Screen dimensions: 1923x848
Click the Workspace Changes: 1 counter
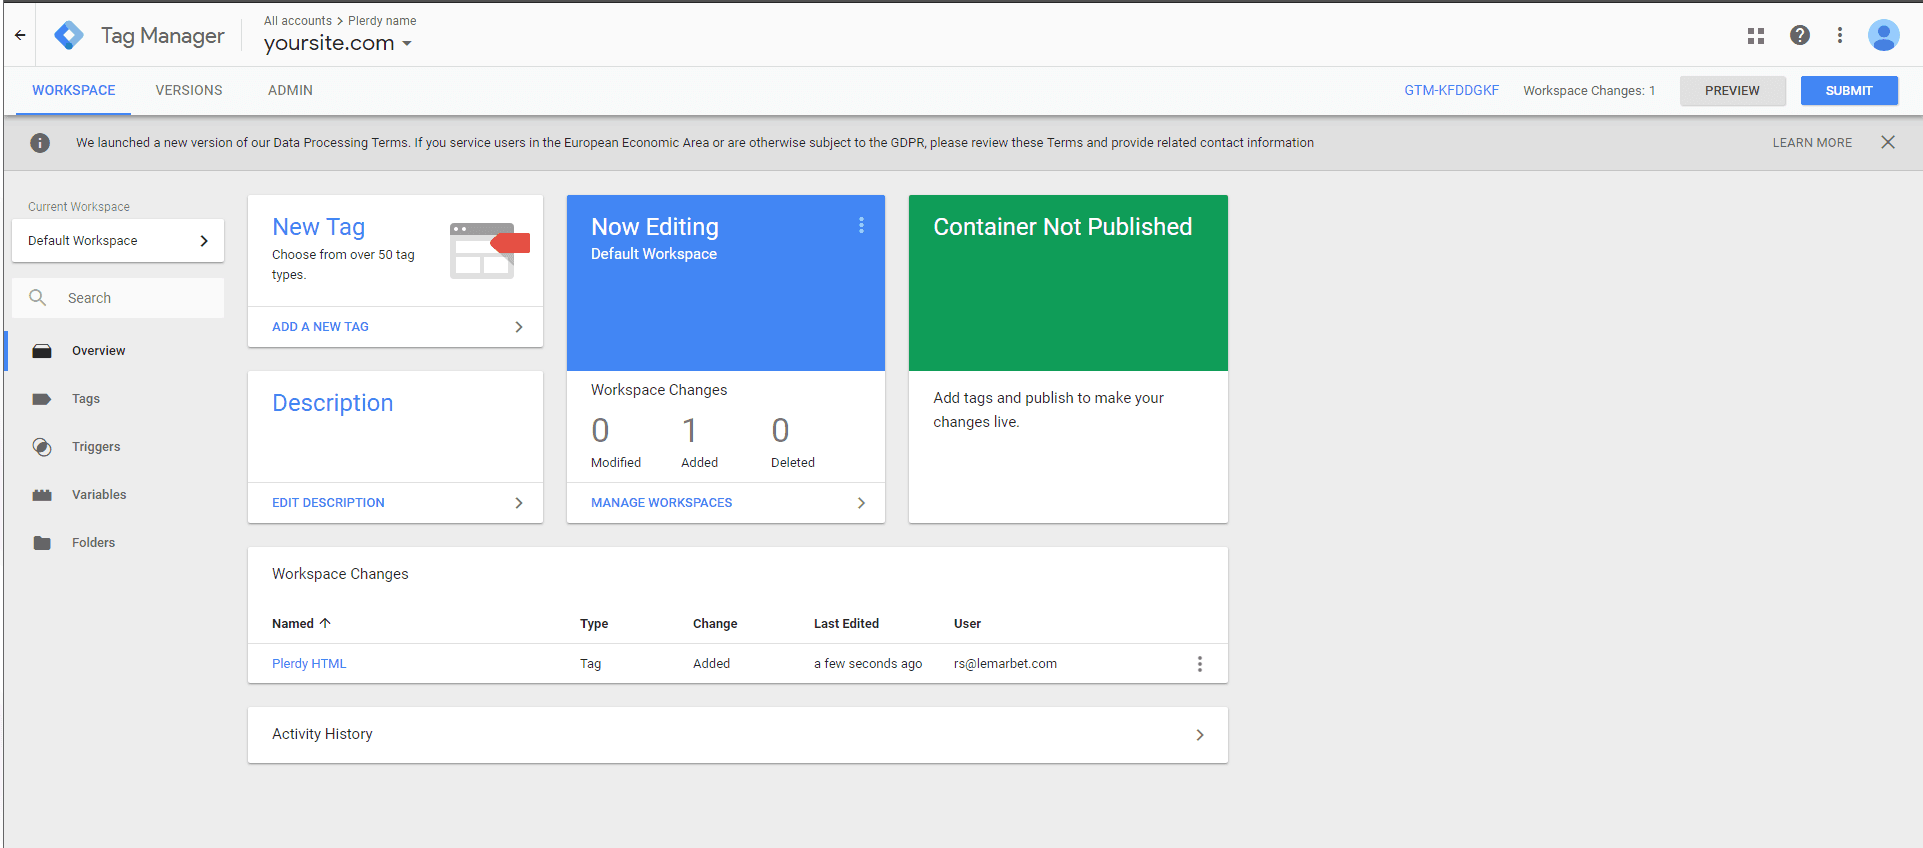click(x=1589, y=90)
